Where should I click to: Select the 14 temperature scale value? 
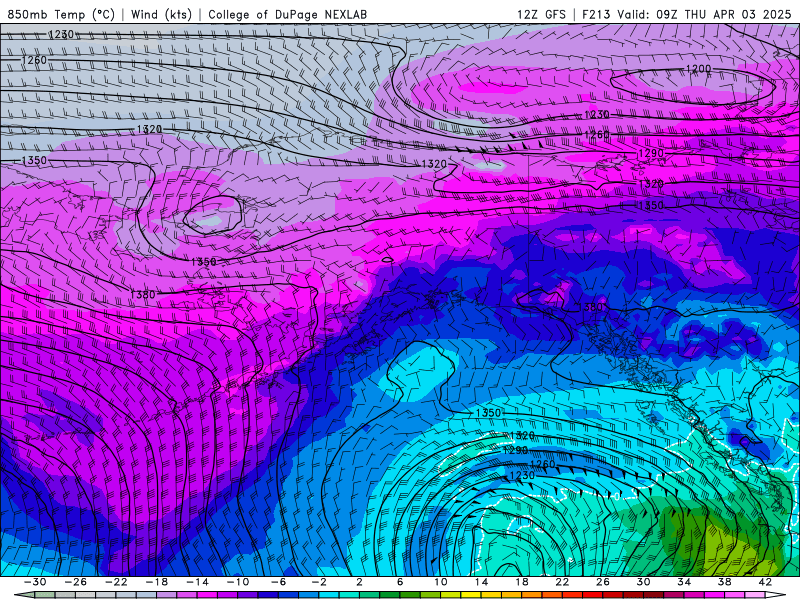481,582
